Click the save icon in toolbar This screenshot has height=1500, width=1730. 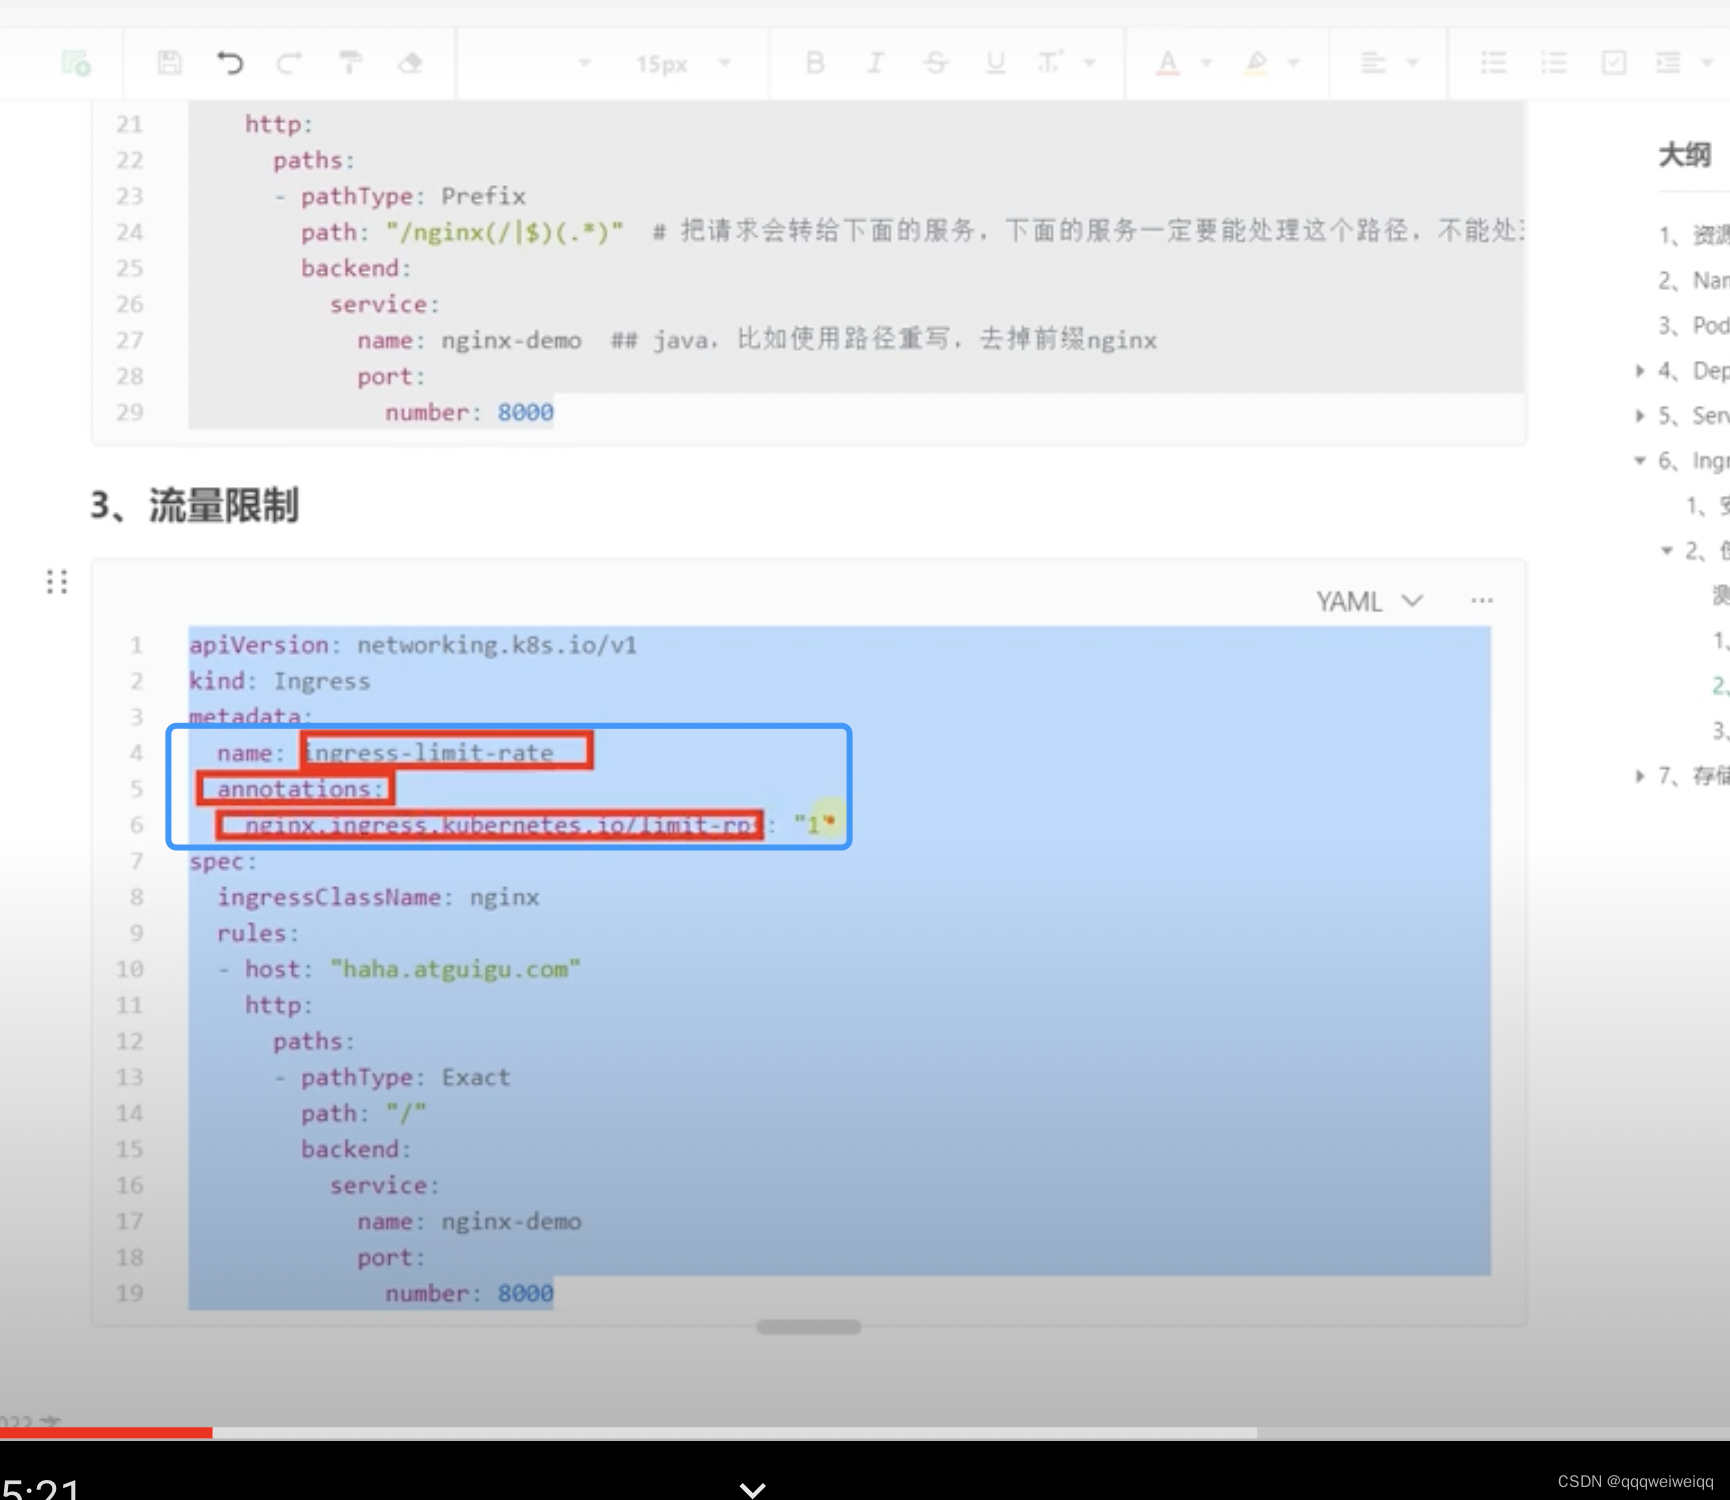click(170, 63)
